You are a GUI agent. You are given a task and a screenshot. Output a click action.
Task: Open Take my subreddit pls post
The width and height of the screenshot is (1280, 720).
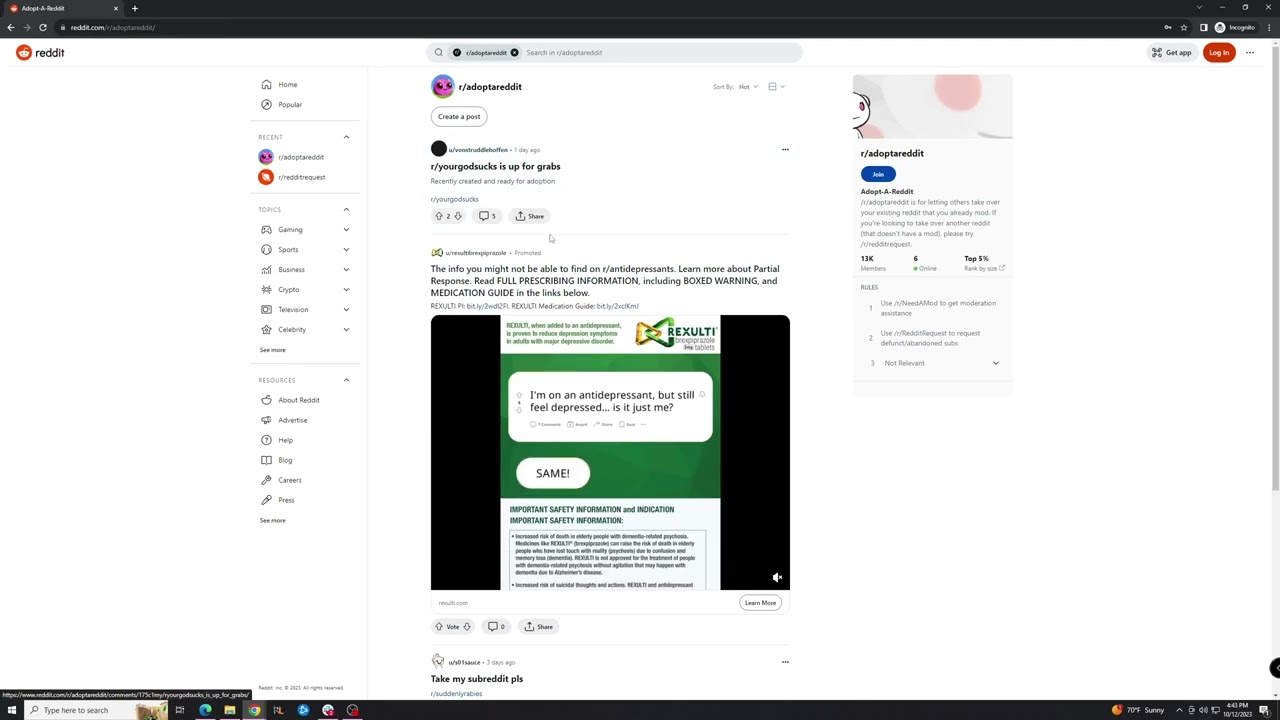click(x=477, y=679)
